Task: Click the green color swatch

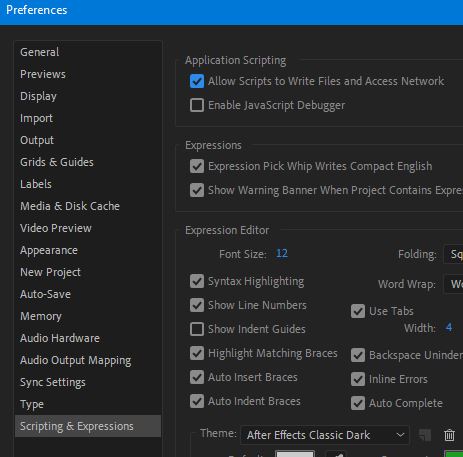Action: point(454,454)
